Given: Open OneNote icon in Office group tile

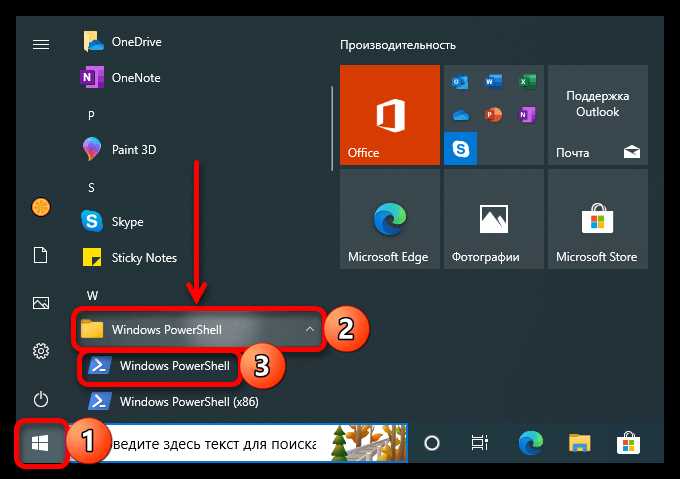Looking at the screenshot, I should (x=527, y=114).
